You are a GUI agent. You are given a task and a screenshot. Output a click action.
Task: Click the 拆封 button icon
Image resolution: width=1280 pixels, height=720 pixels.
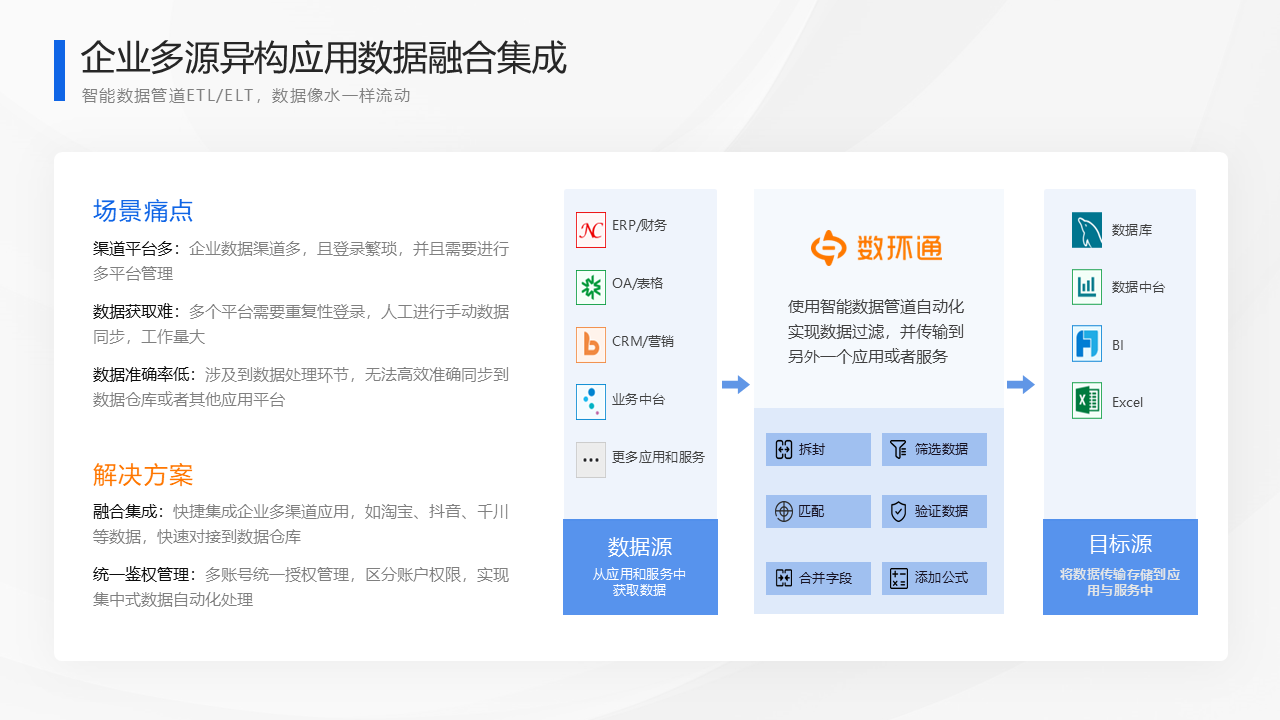pyautogui.click(x=784, y=450)
